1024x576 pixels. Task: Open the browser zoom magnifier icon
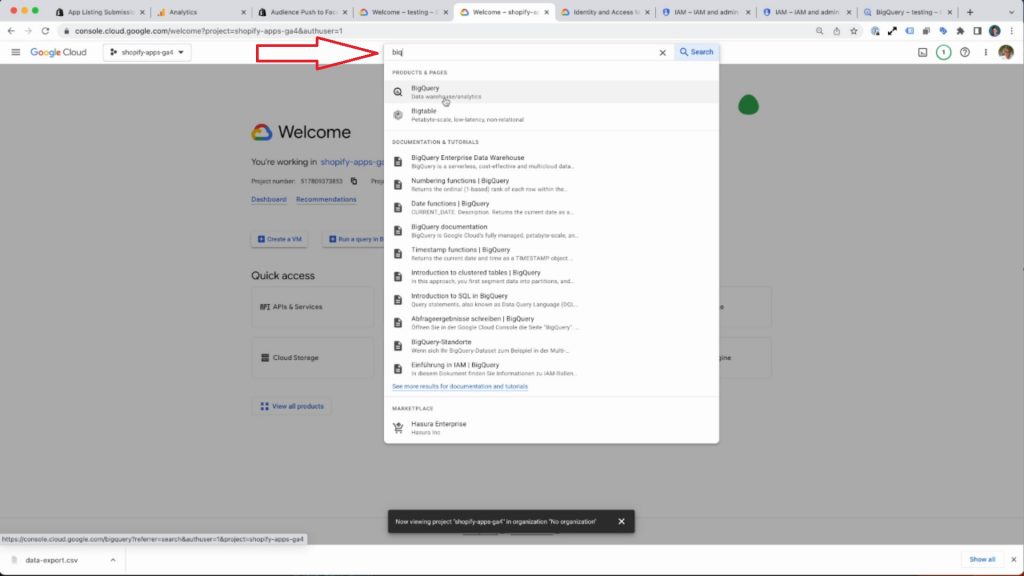820,31
